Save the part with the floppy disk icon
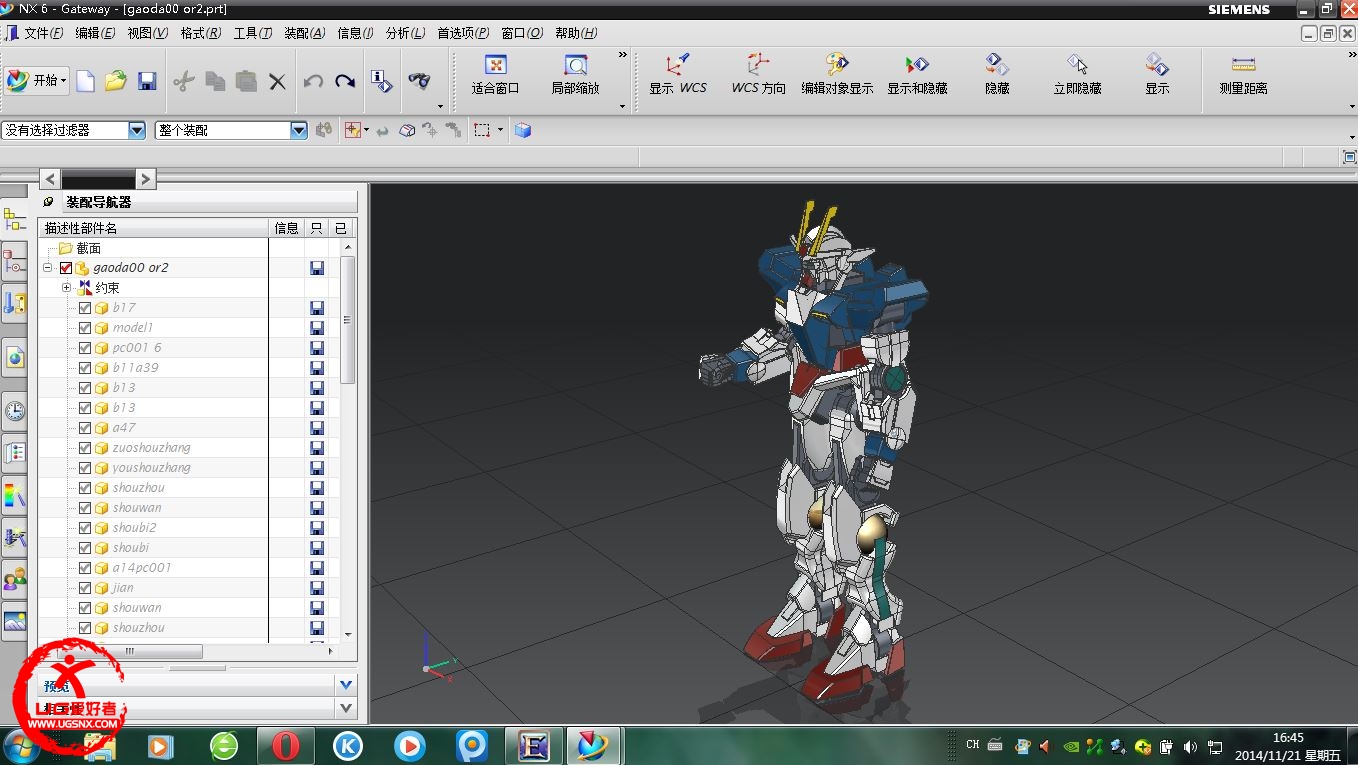Viewport: 1358px width, 765px height. (x=147, y=81)
